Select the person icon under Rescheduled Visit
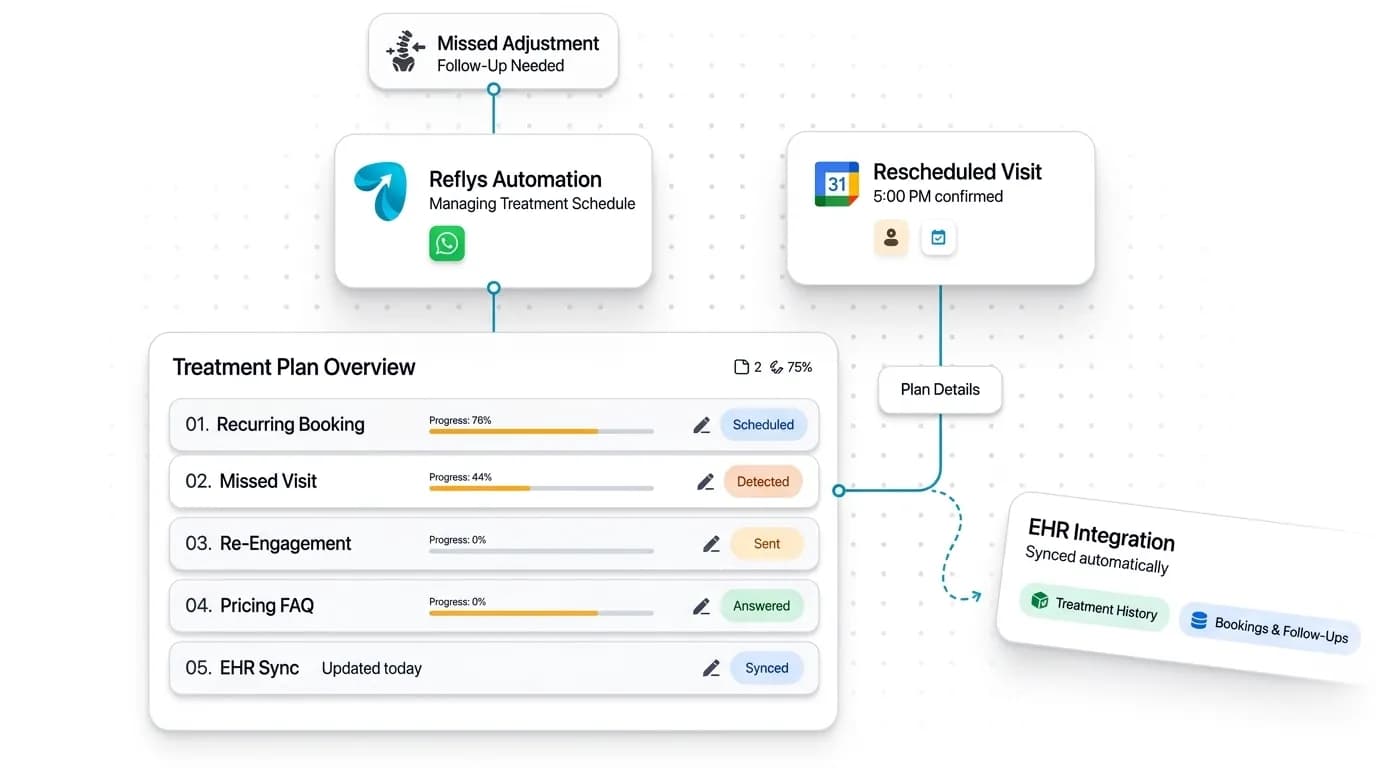Image resolution: width=1376 pixels, height=768 pixels. coord(891,238)
